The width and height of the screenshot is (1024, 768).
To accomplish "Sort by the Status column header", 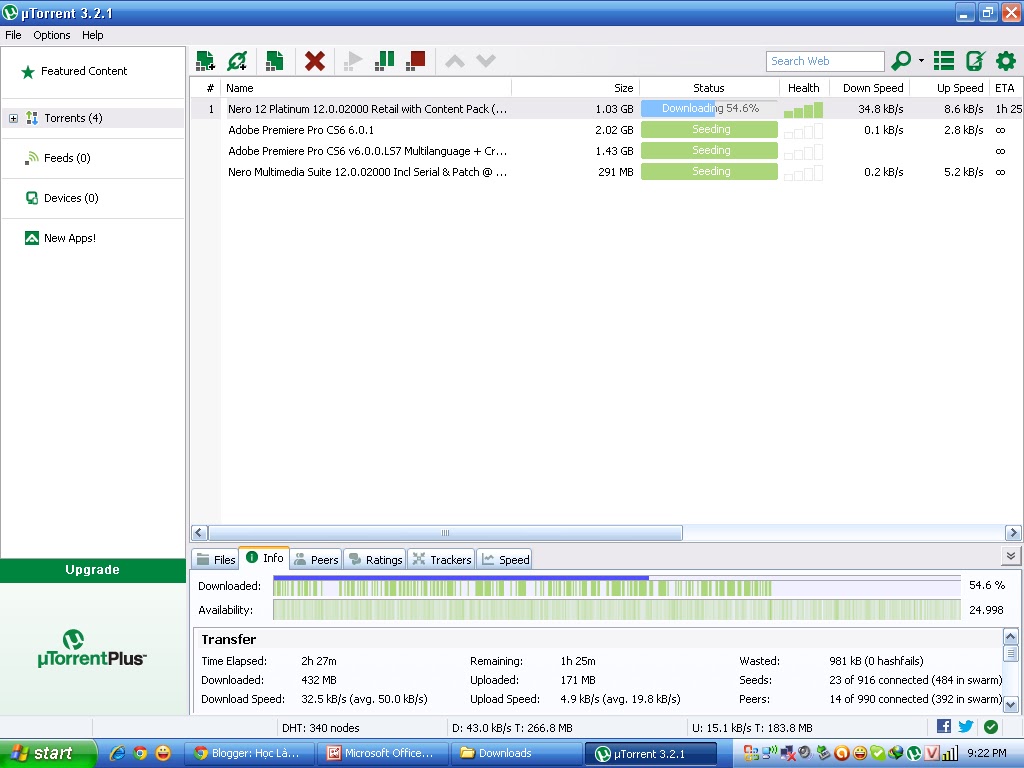I will point(709,88).
